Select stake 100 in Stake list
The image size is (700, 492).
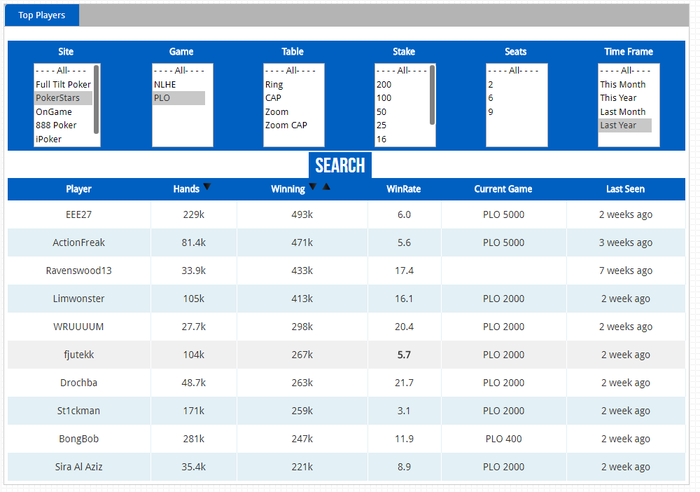[x=402, y=98]
